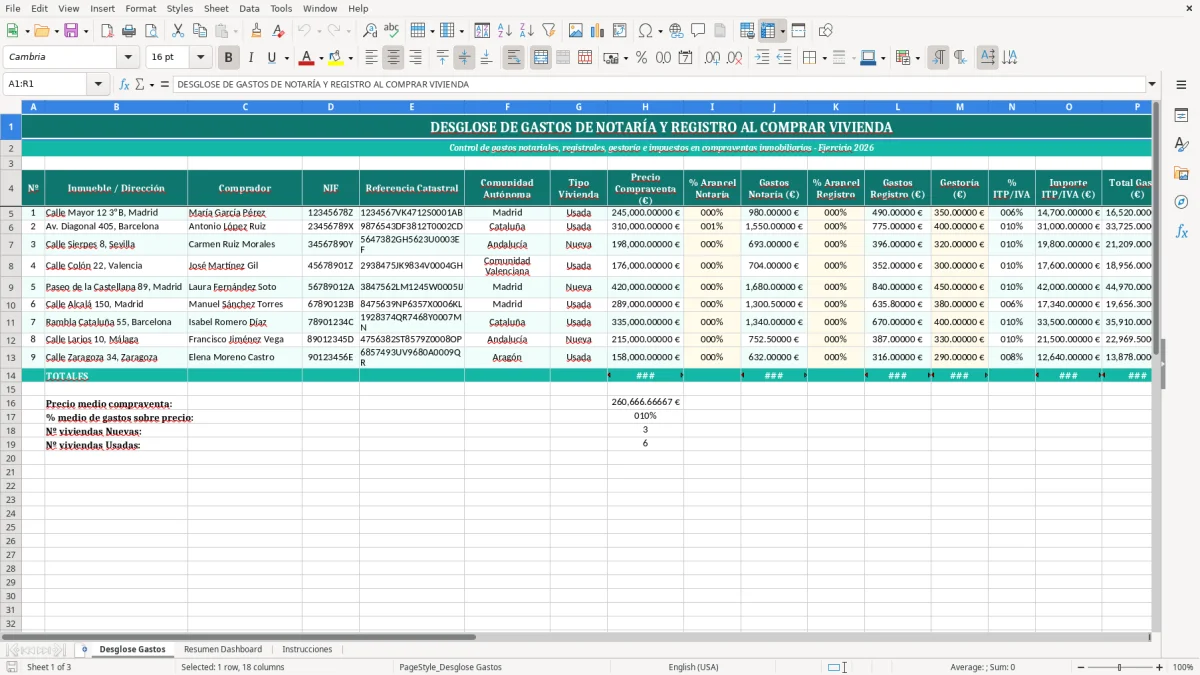Click the Copy icon
The image size is (1200, 675).
(199, 31)
